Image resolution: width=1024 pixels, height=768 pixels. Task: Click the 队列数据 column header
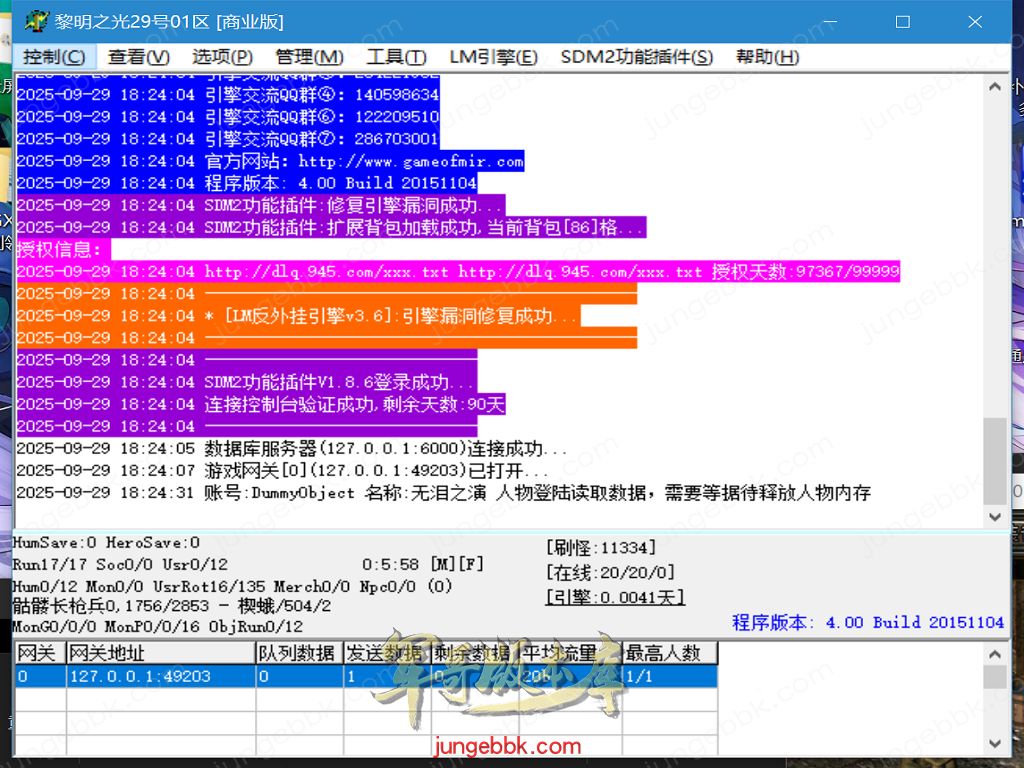click(298, 654)
